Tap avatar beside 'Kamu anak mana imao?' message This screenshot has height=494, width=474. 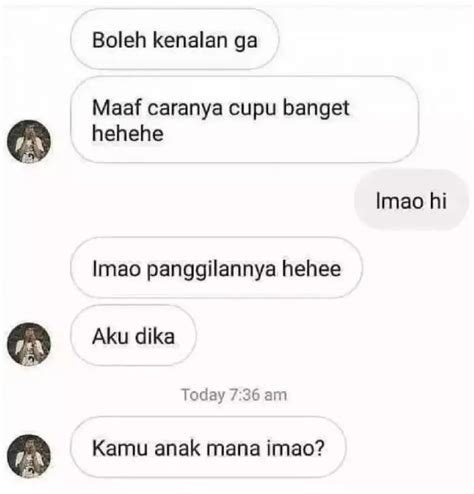point(29,456)
